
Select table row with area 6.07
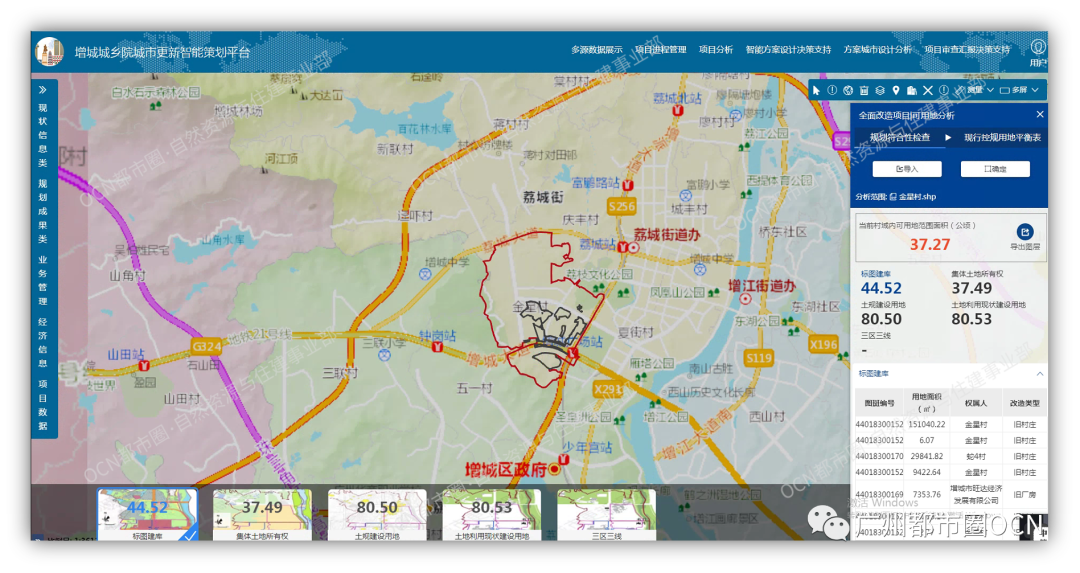pyautogui.click(x=951, y=440)
